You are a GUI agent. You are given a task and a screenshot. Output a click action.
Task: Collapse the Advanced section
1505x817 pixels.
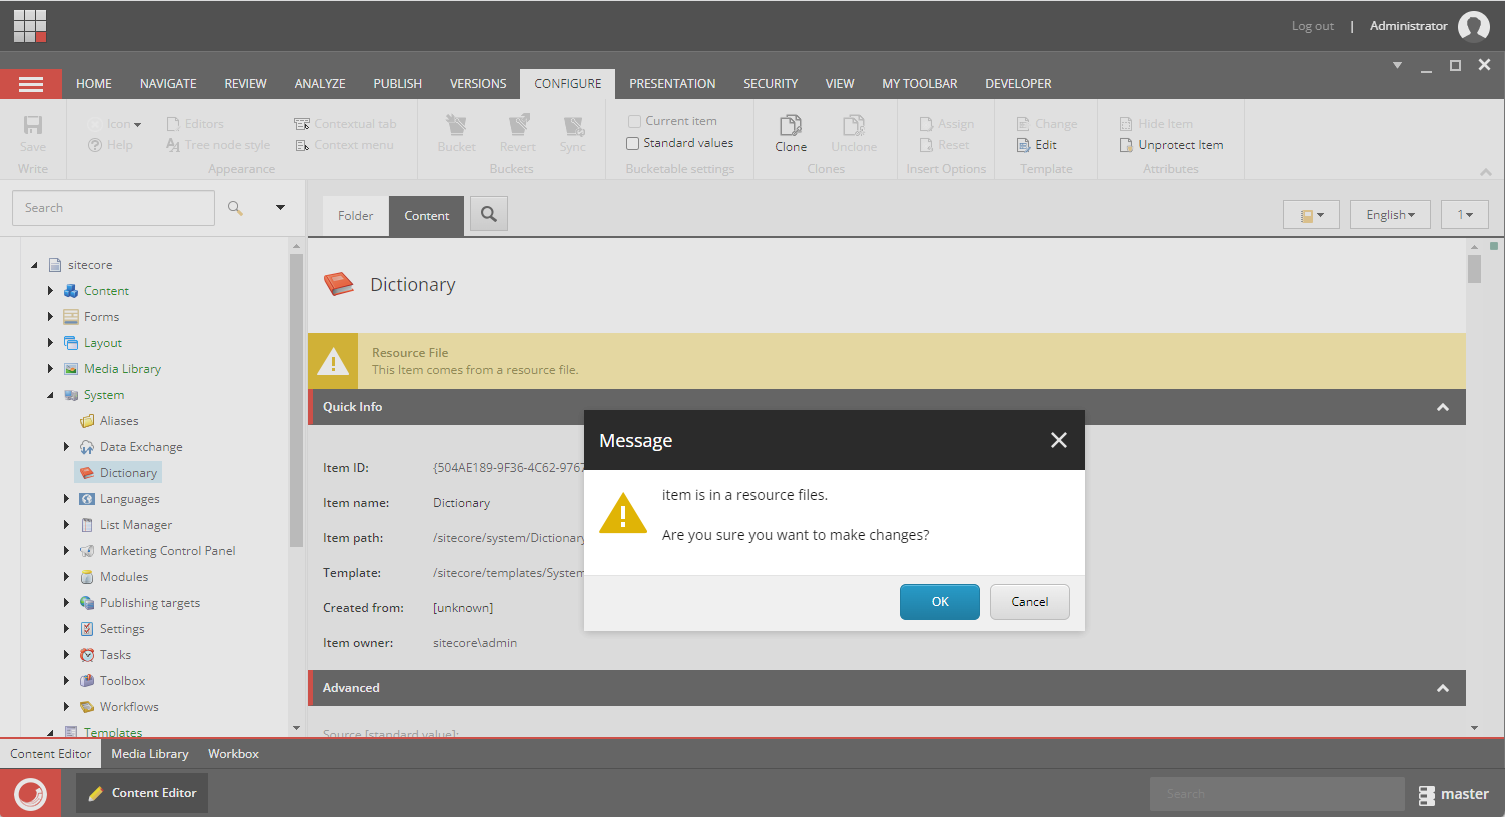1443,688
